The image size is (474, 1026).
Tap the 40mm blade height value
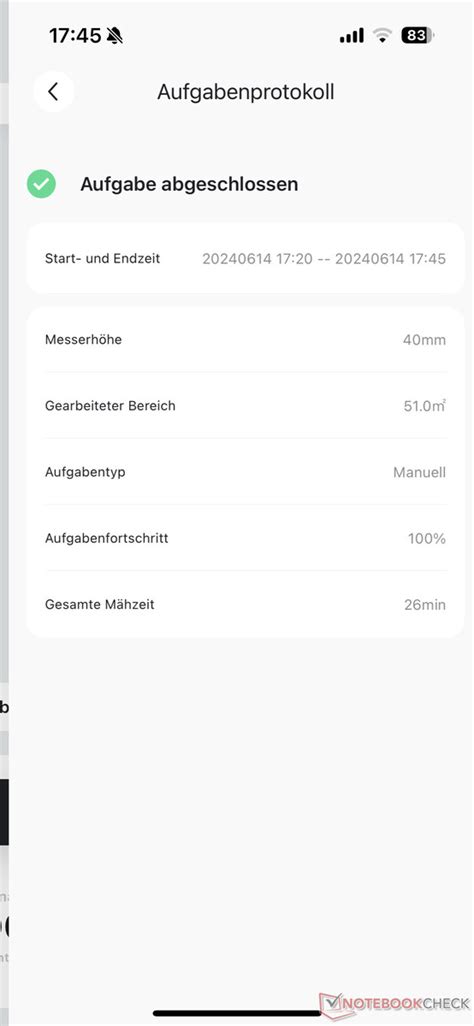[x=424, y=340]
